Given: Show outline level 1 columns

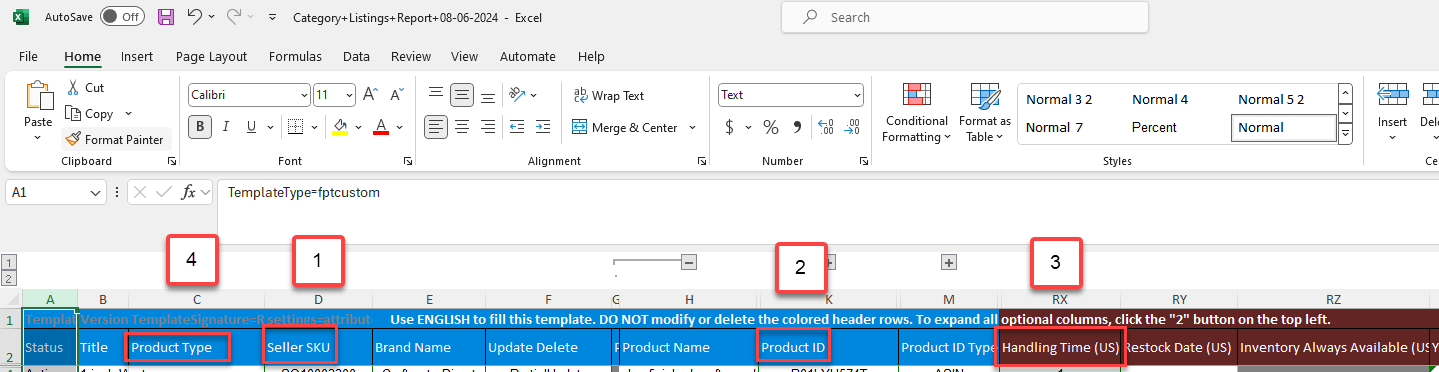Looking at the screenshot, I should coord(9,261).
